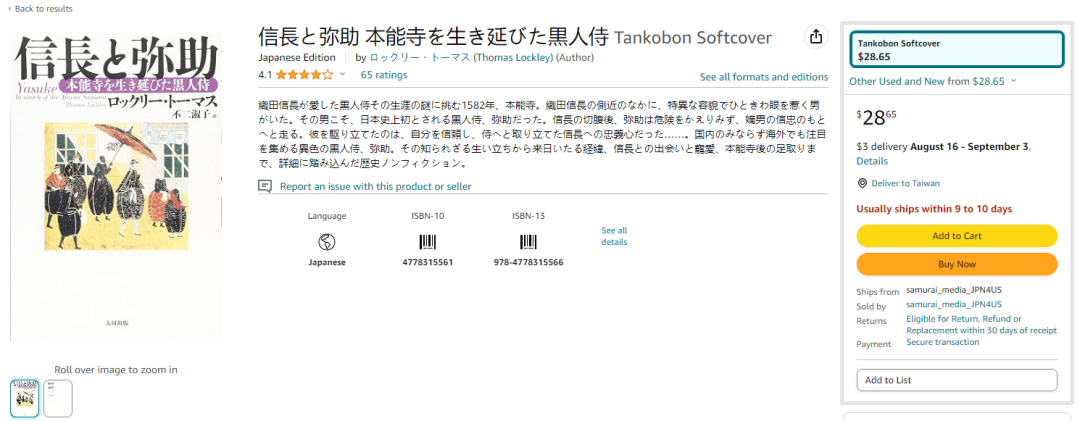The height and width of the screenshot is (421, 1080).
Task: Click the 4.1 rating number
Action: [x=265, y=74]
